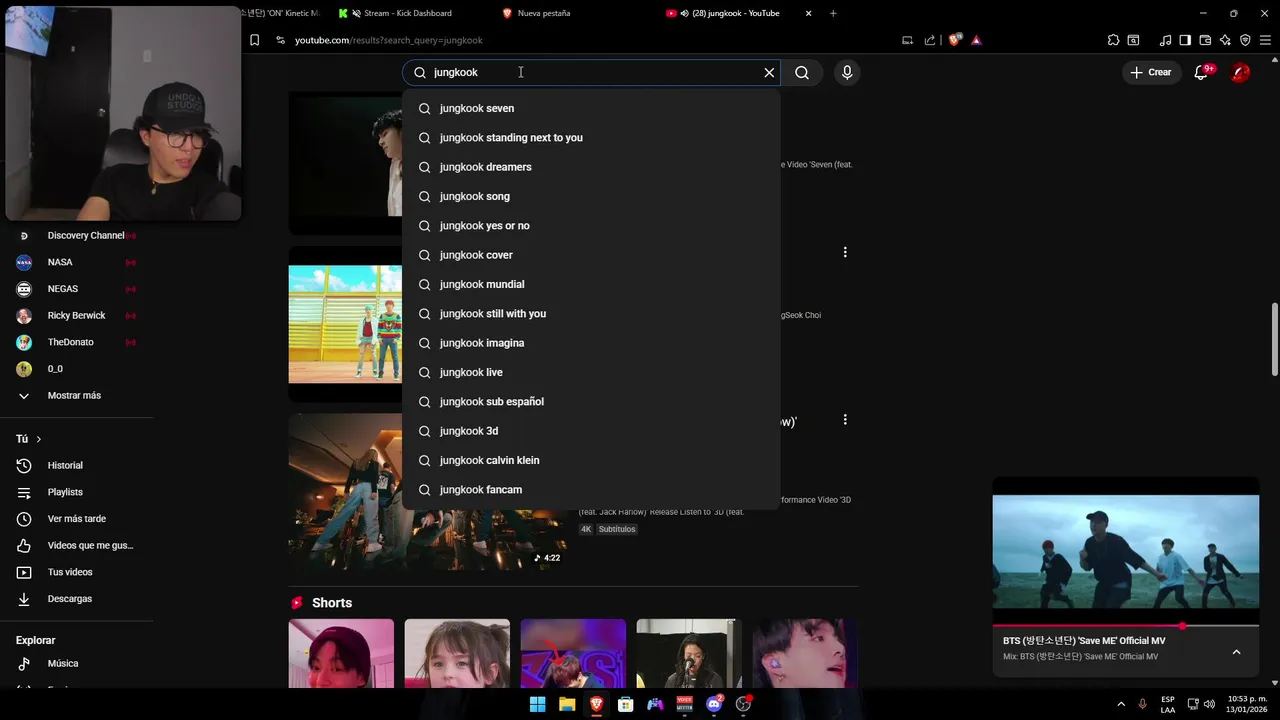Viewport: 1280px width, 720px height.
Task: Open Windows Start button
Action: (x=537, y=704)
